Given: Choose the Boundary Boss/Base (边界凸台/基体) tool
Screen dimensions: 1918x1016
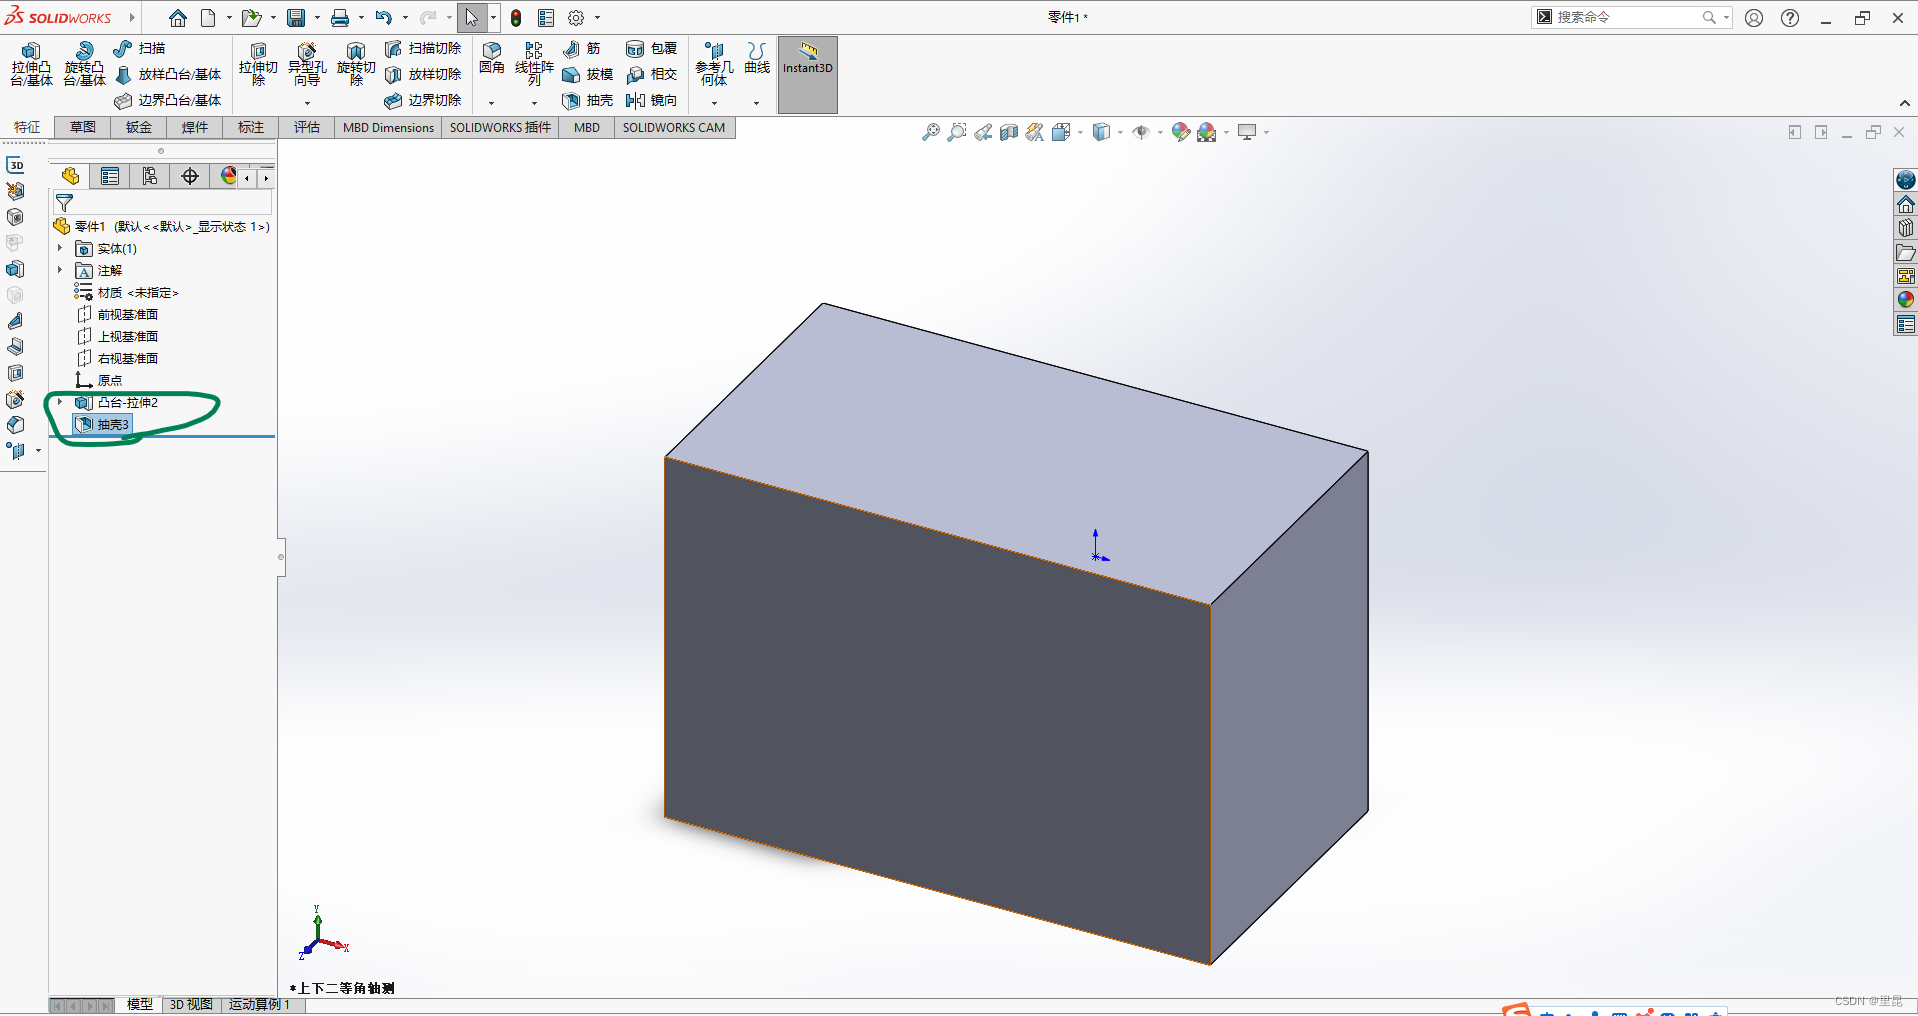Looking at the screenshot, I should (x=168, y=100).
